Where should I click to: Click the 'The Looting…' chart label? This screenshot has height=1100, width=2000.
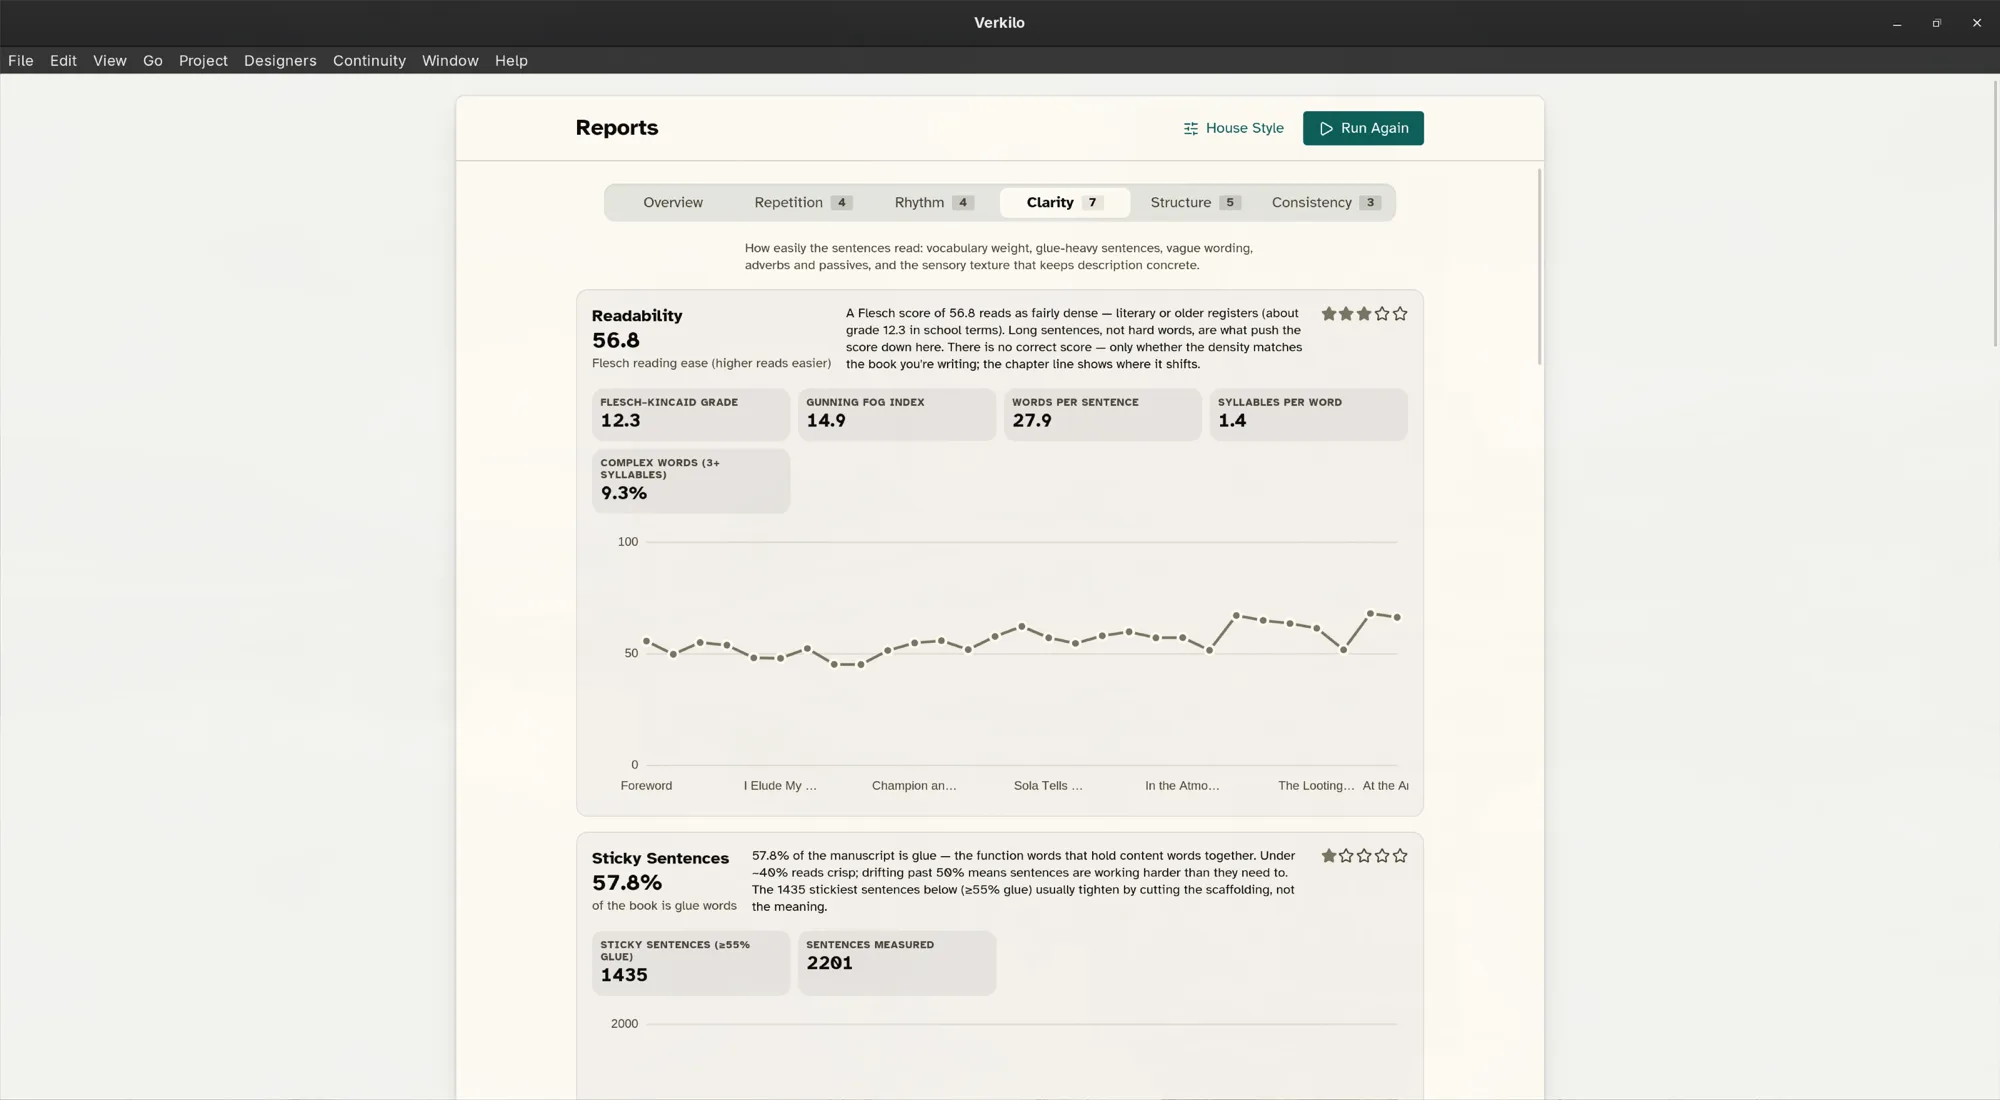1316,786
